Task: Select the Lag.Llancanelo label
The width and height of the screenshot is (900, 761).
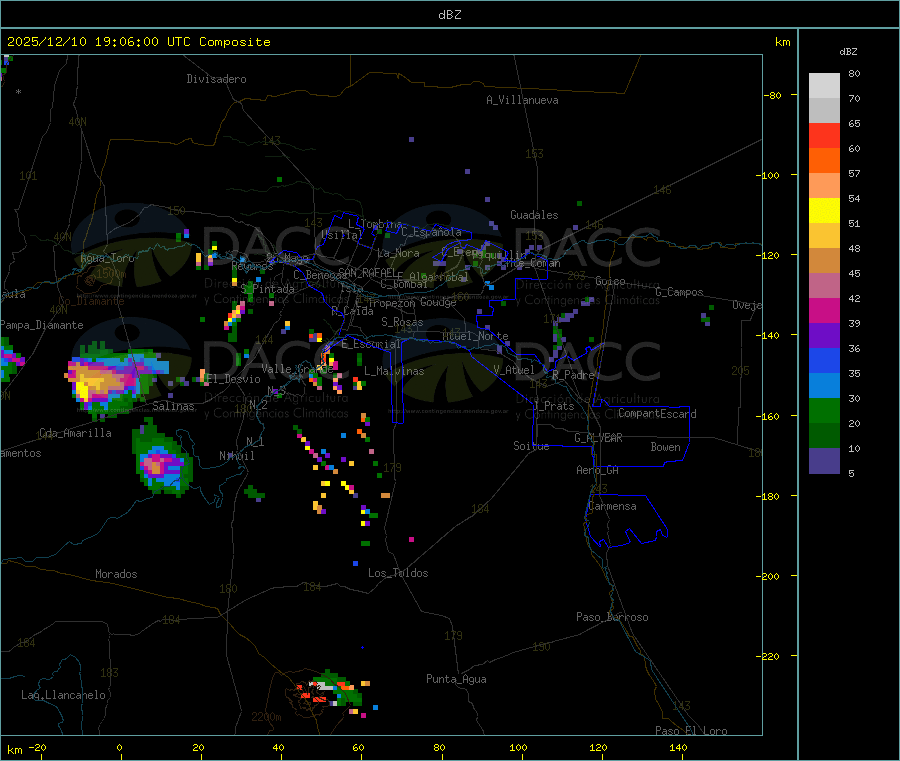Action: click(x=63, y=695)
